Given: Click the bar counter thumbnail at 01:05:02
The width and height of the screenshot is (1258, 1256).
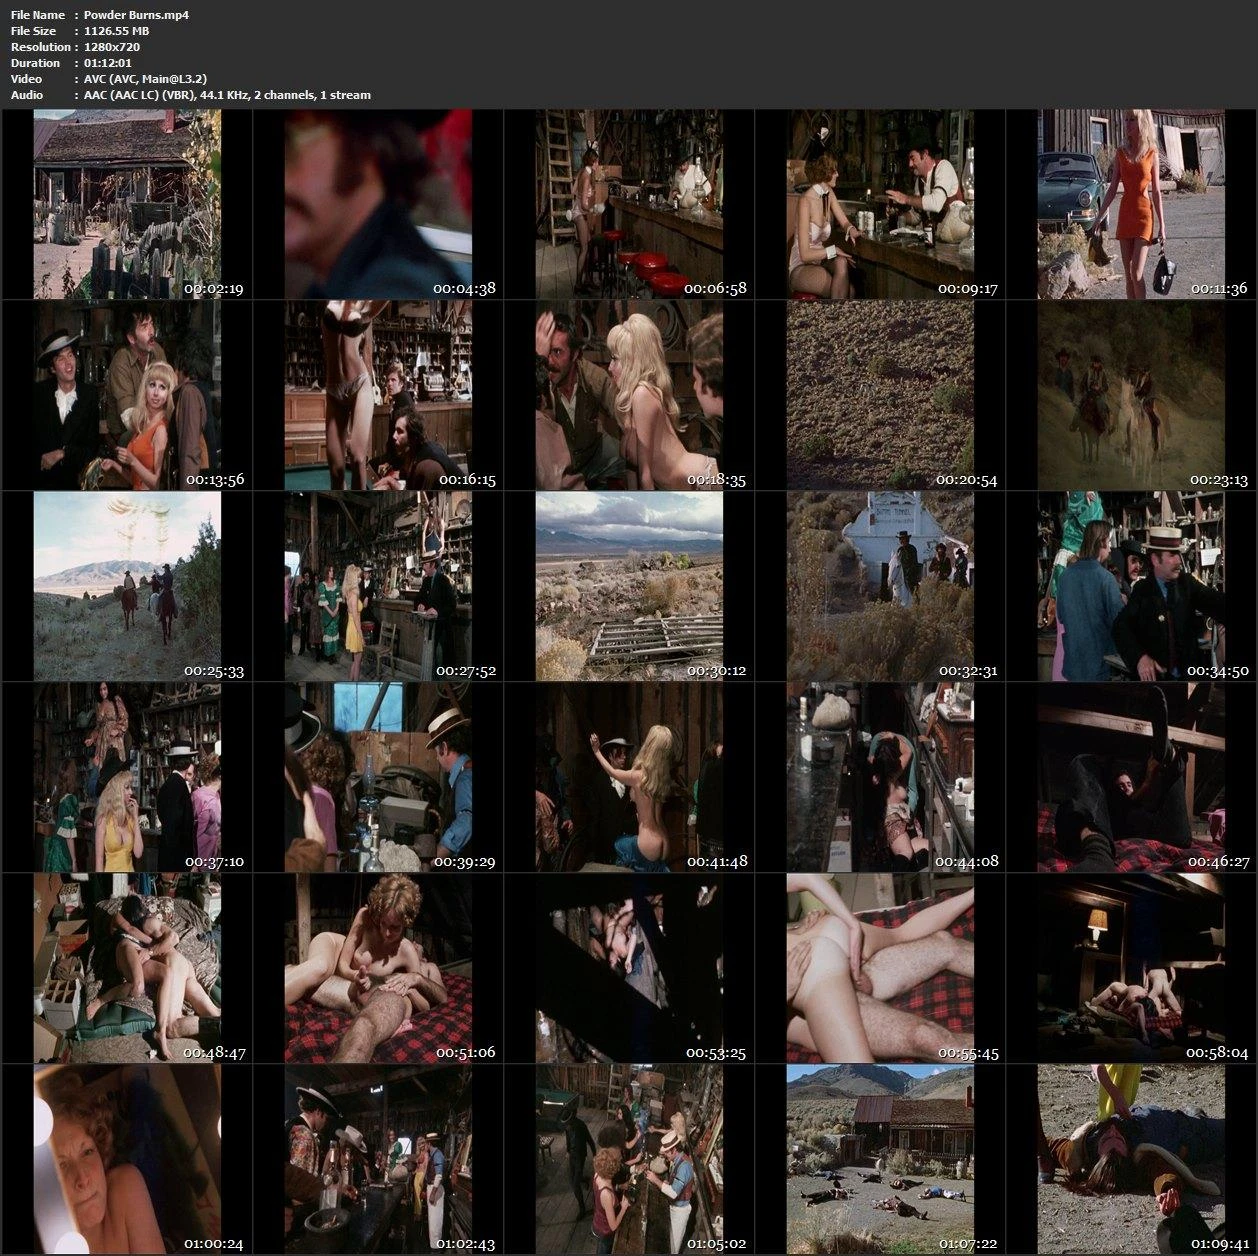Looking at the screenshot, I should coord(629,1159).
